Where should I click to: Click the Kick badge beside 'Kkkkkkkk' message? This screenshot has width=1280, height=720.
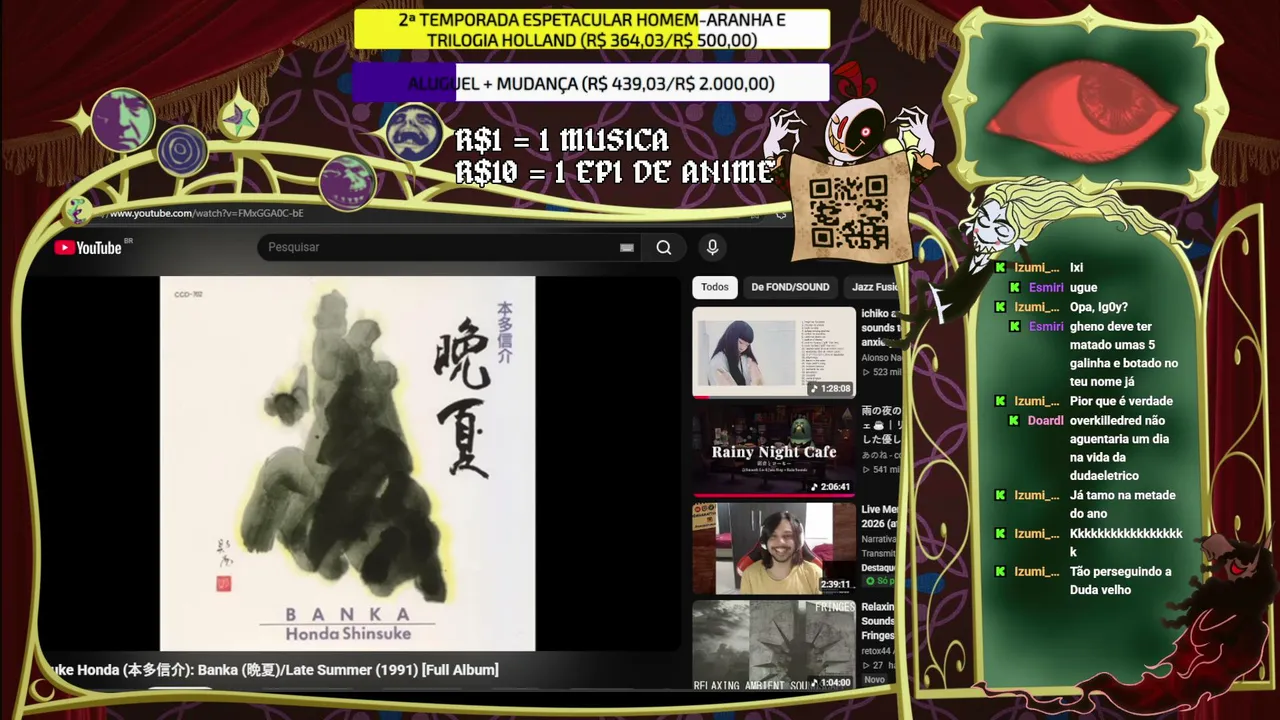(1000, 534)
